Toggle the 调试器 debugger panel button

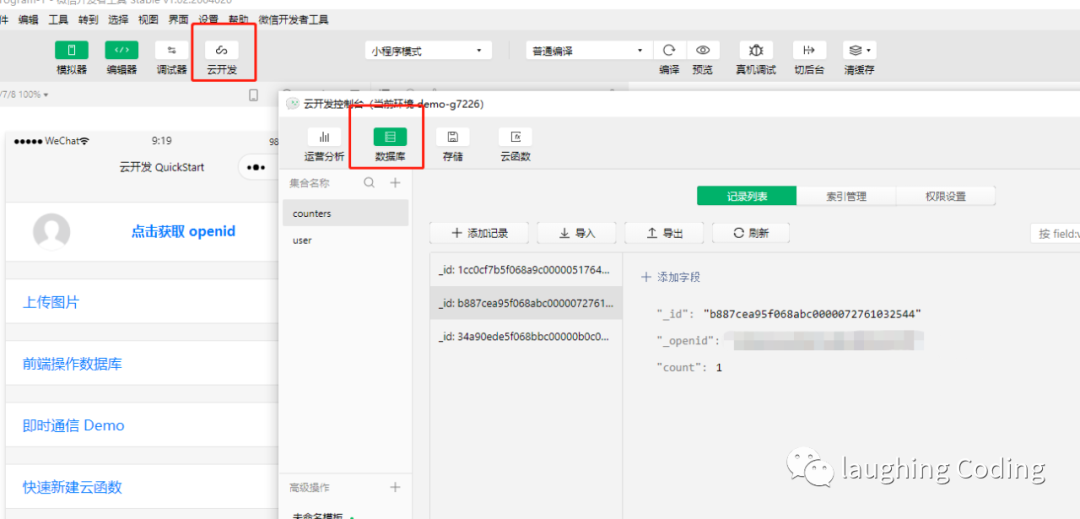tap(172, 50)
